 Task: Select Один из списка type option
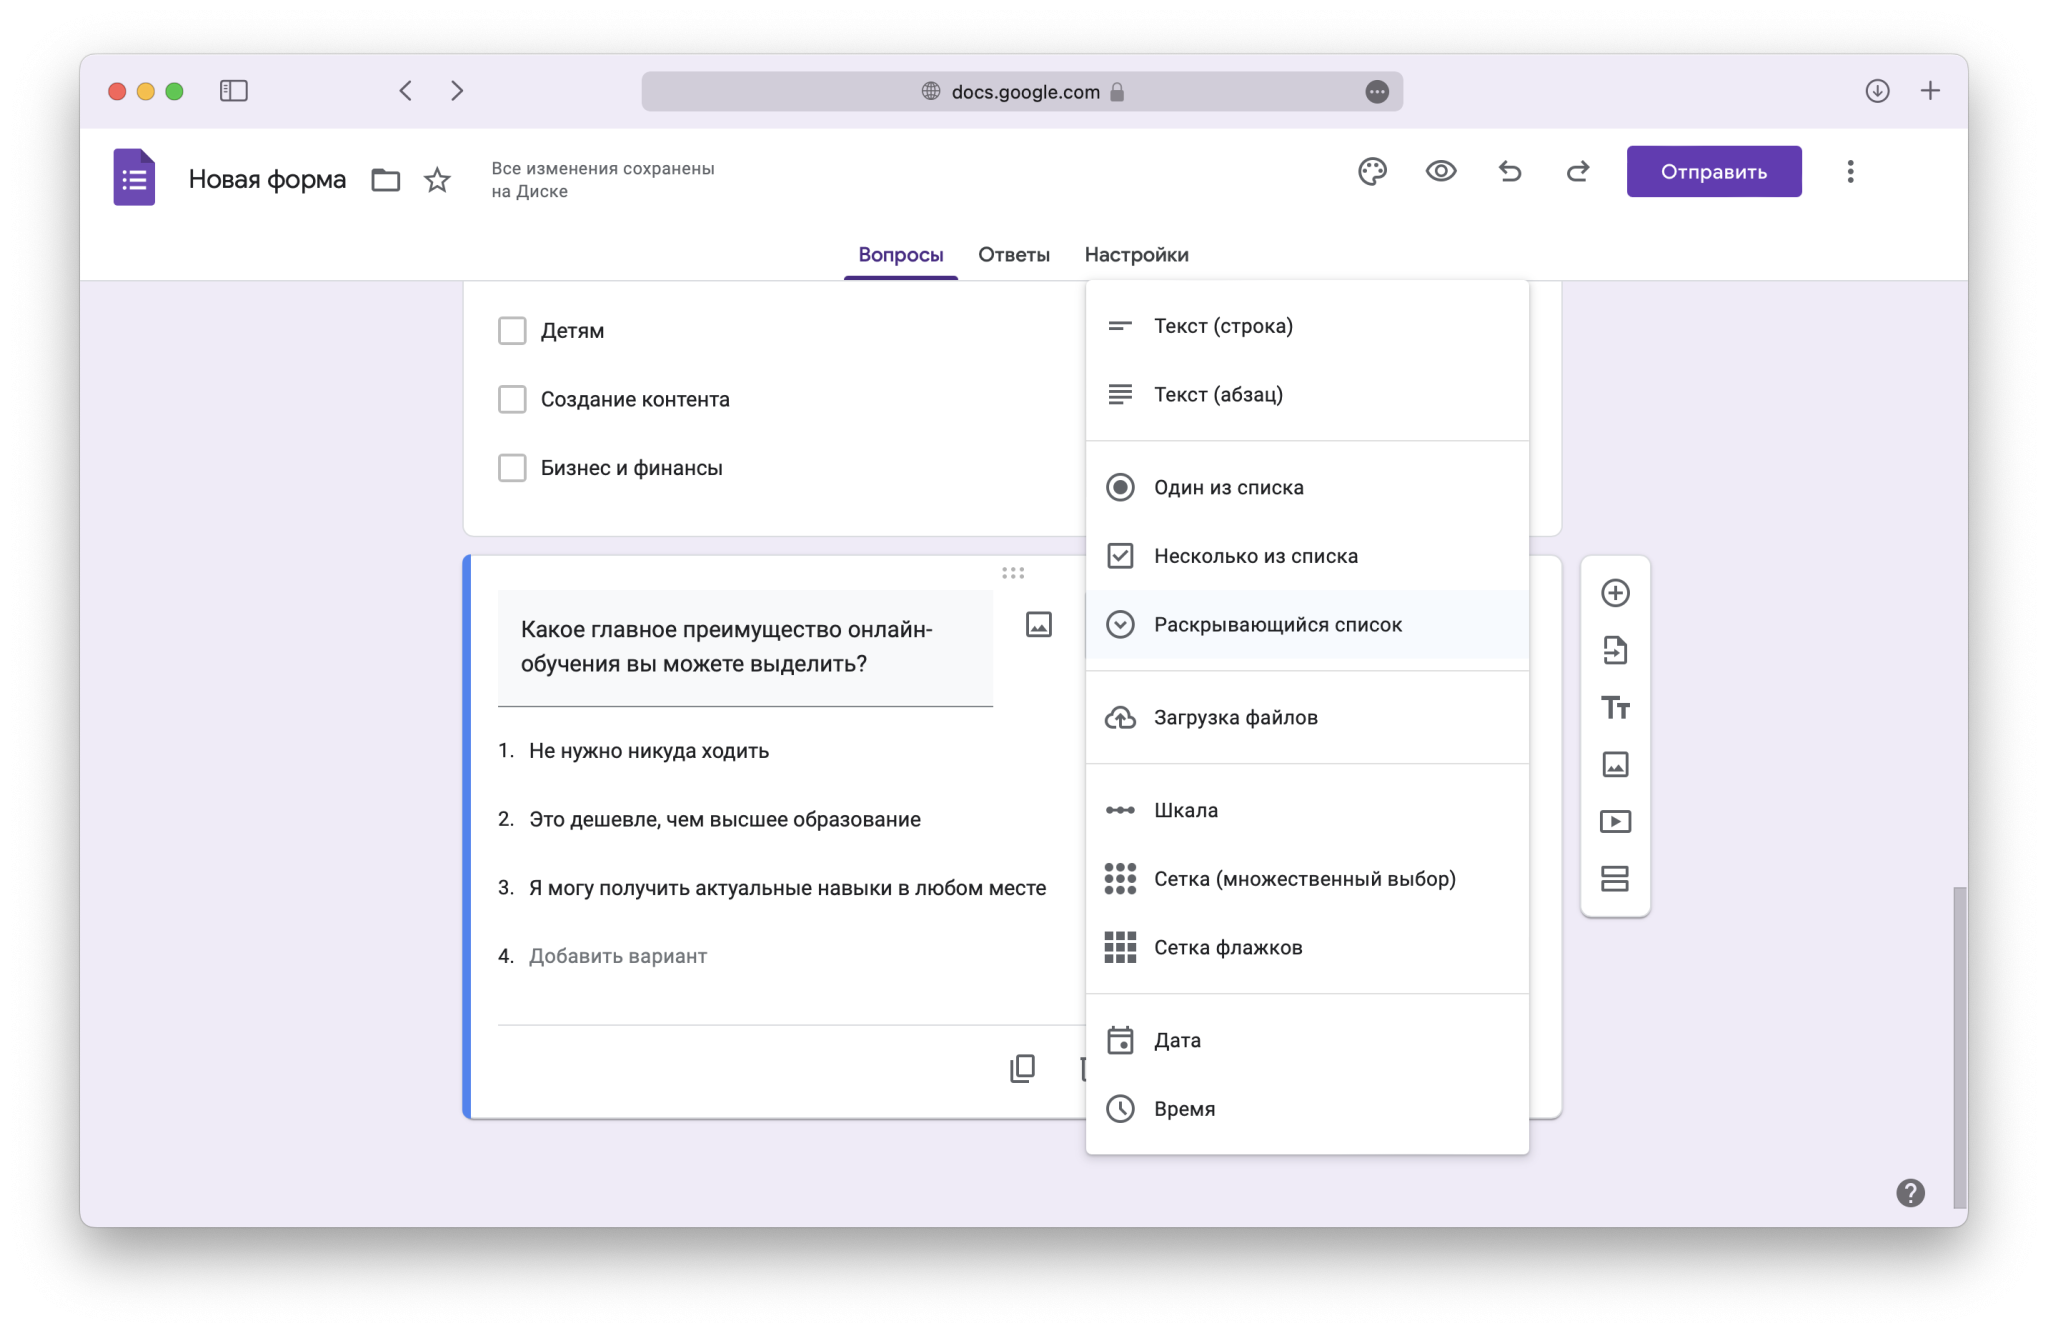click(x=1228, y=488)
